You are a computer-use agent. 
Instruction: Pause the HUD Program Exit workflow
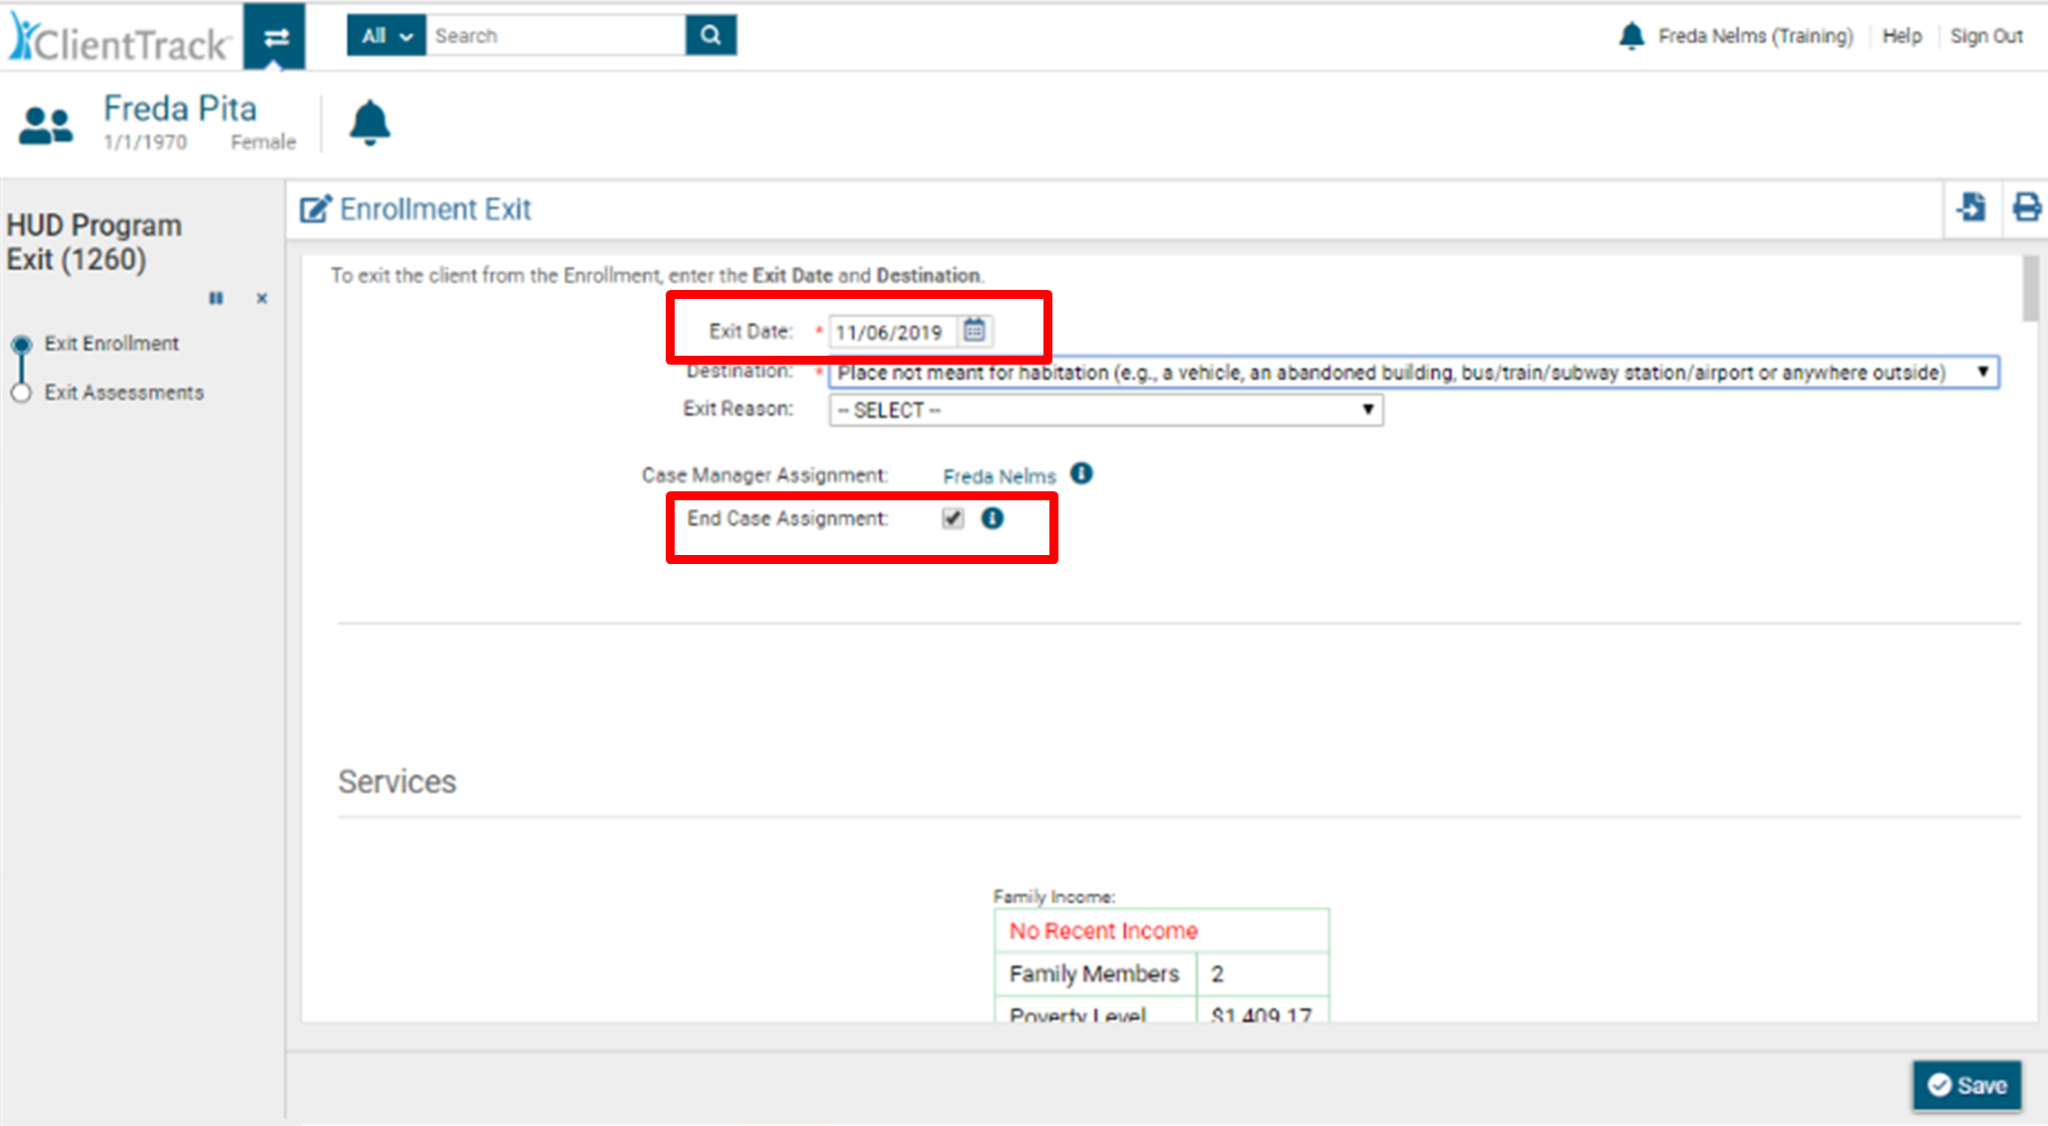pyautogui.click(x=216, y=298)
